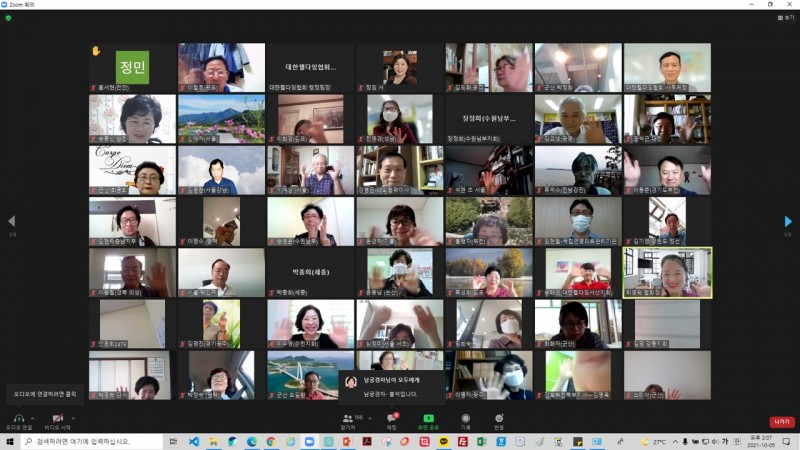Start video with the camera icon
The height and width of the screenshot is (450, 800).
pyautogui.click(x=57, y=418)
